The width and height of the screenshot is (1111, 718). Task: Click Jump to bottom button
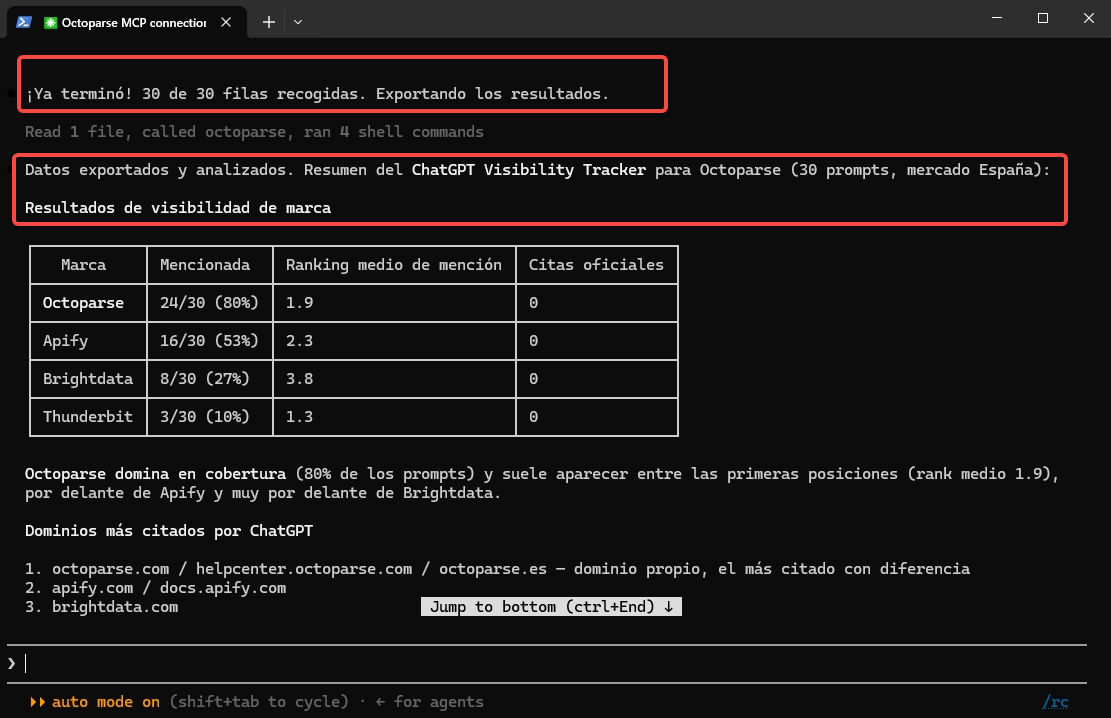[x=551, y=607]
